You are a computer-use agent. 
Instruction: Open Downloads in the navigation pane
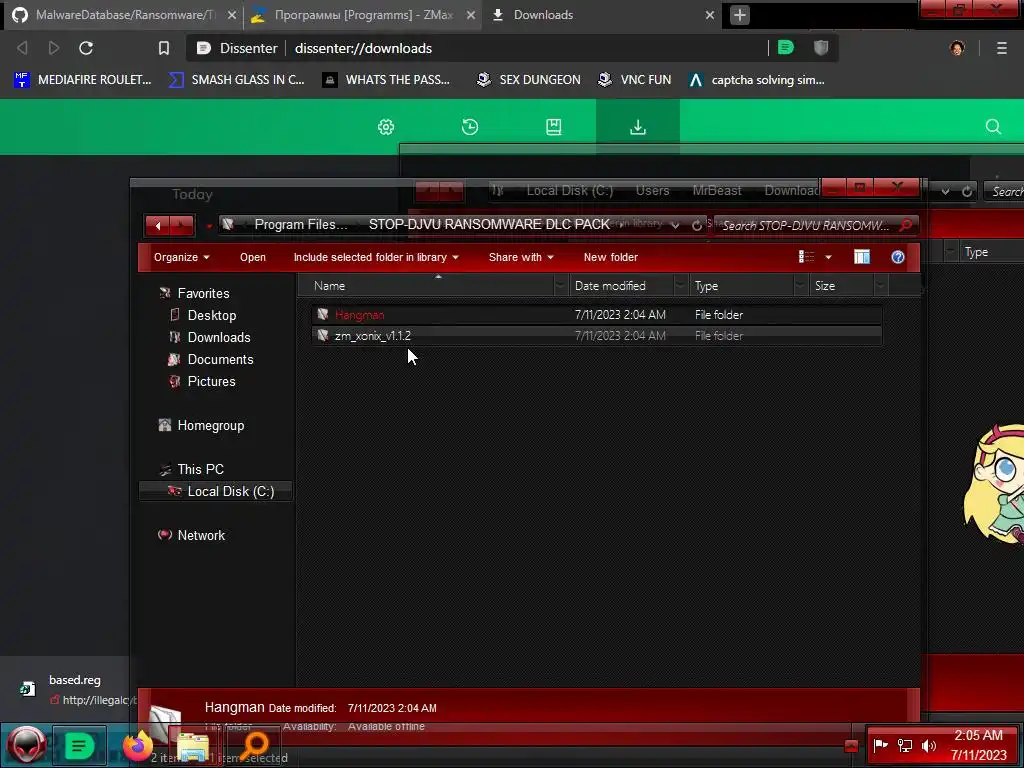pyautogui.click(x=219, y=338)
